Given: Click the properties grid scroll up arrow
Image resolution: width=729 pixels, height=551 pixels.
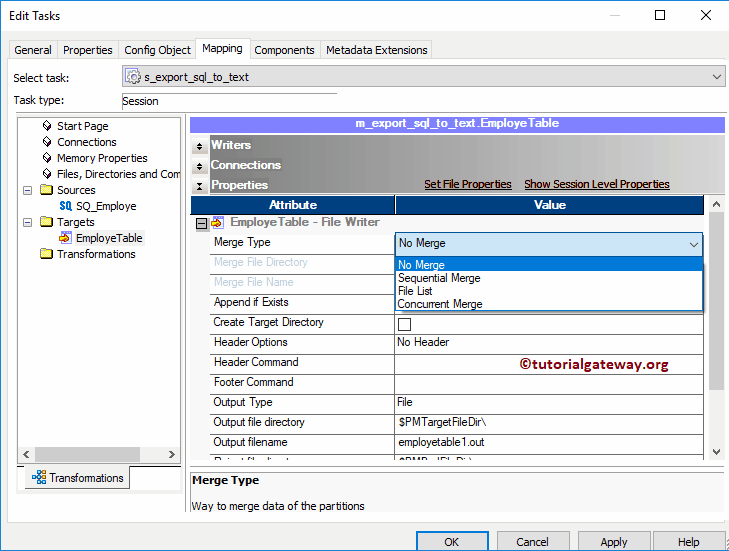Looking at the screenshot, I should click(716, 204).
